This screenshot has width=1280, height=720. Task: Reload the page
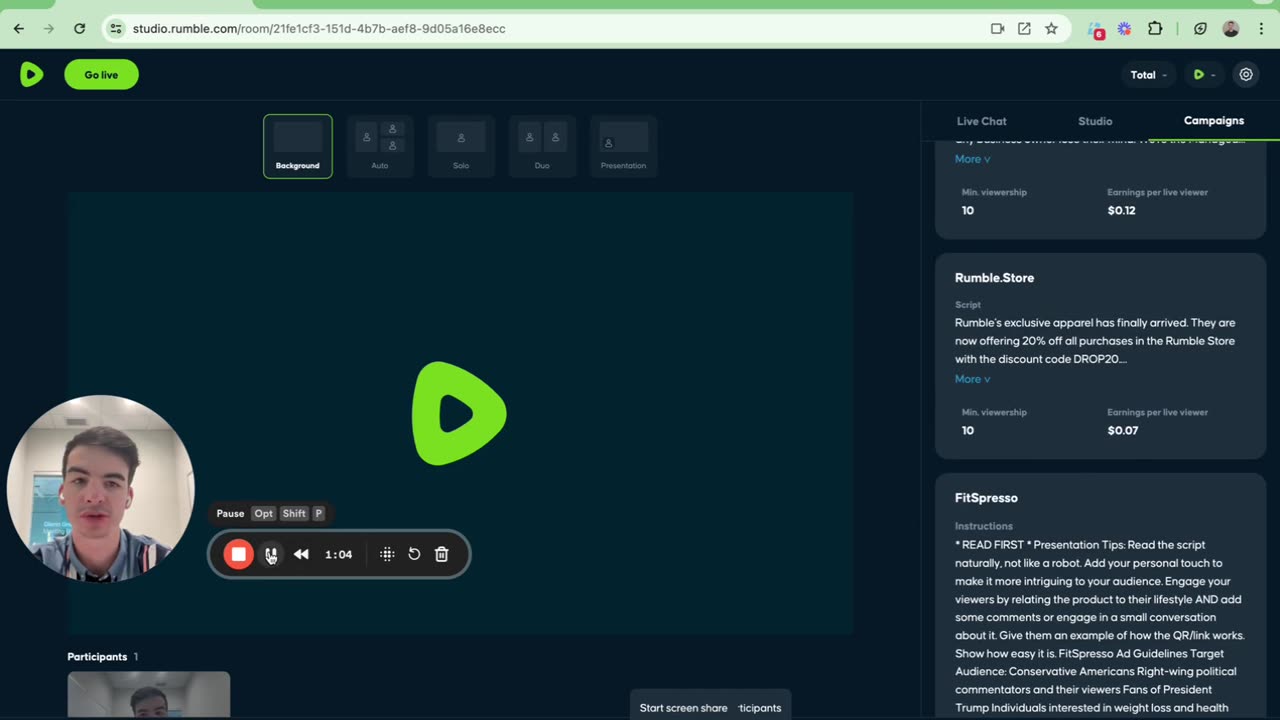click(79, 29)
